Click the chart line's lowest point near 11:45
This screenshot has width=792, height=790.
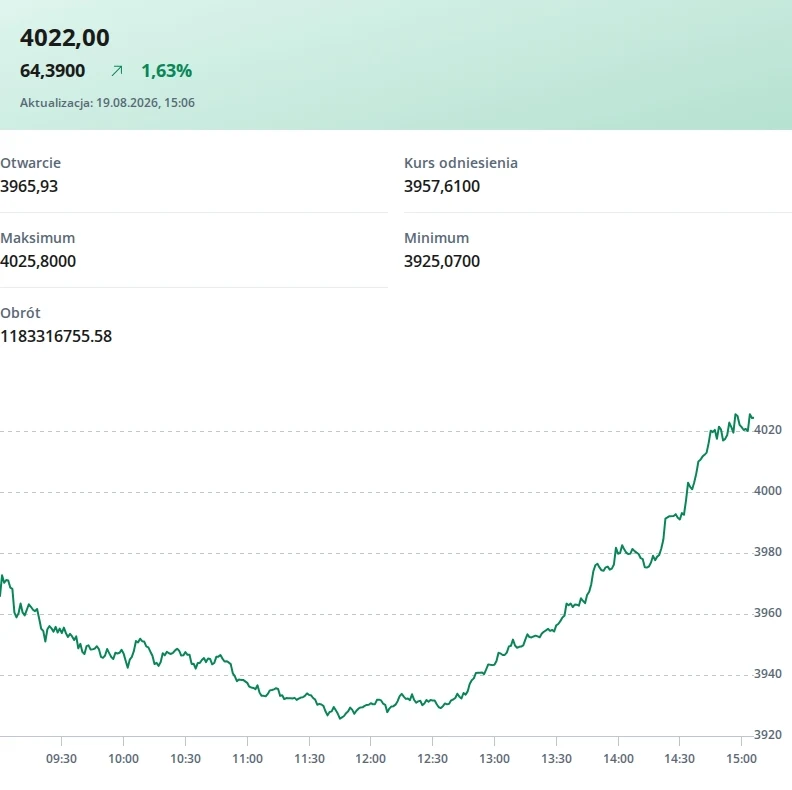point(340,718)
